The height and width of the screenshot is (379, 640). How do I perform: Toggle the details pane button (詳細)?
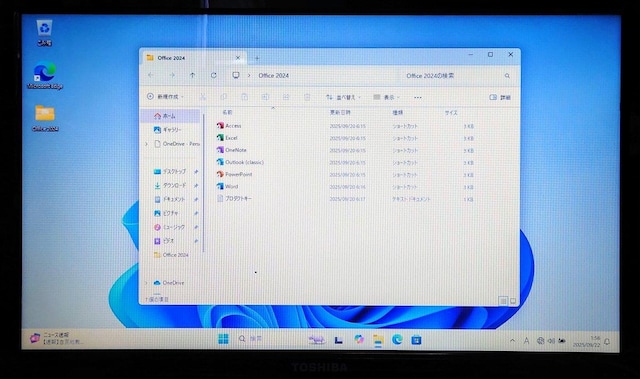click(x=500, y=97)
